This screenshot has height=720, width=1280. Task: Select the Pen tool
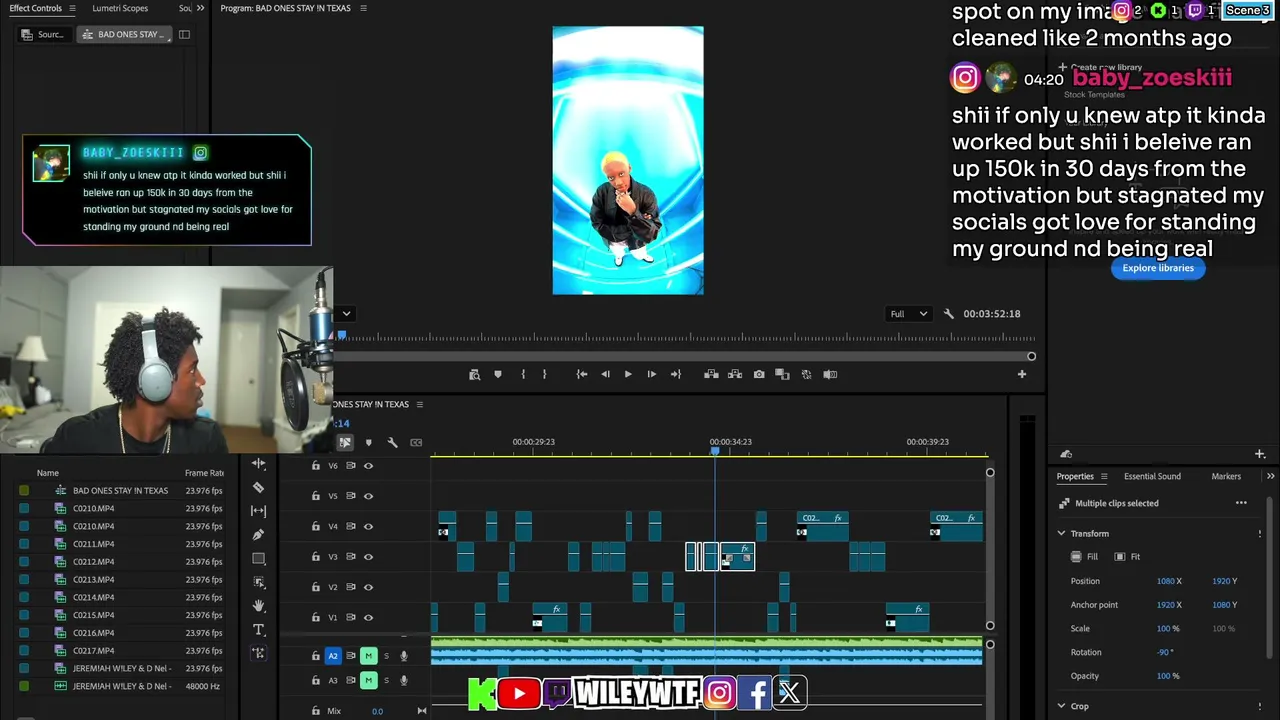point(259,535)
